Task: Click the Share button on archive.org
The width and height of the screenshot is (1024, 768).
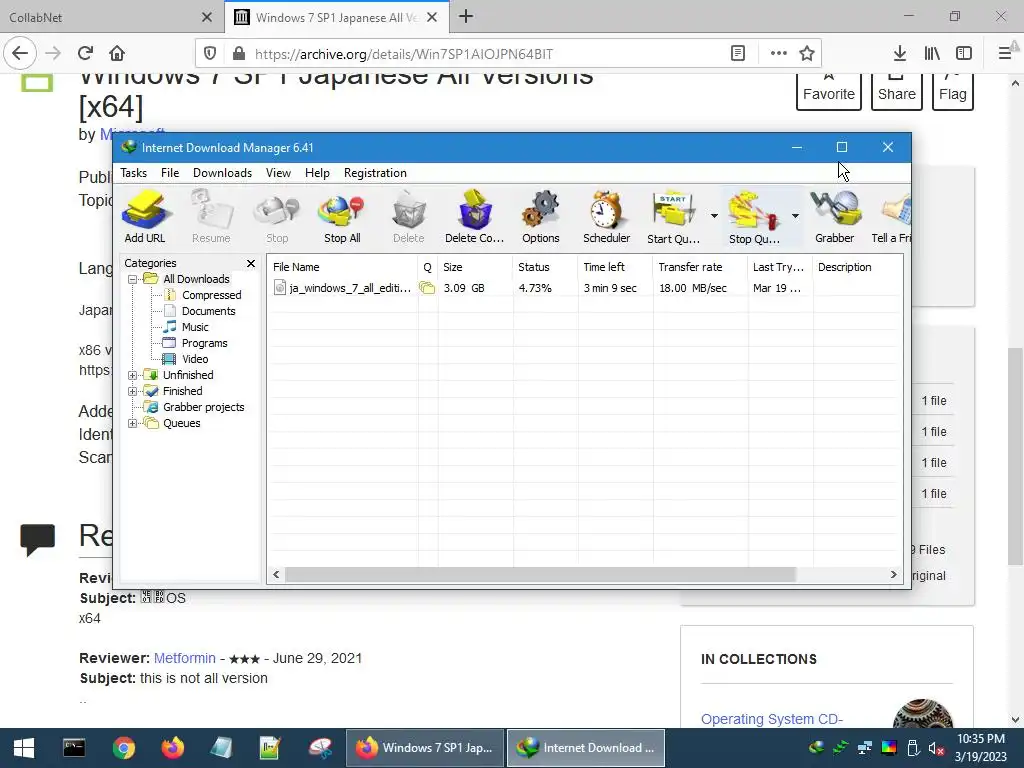Action: point(897,91)
